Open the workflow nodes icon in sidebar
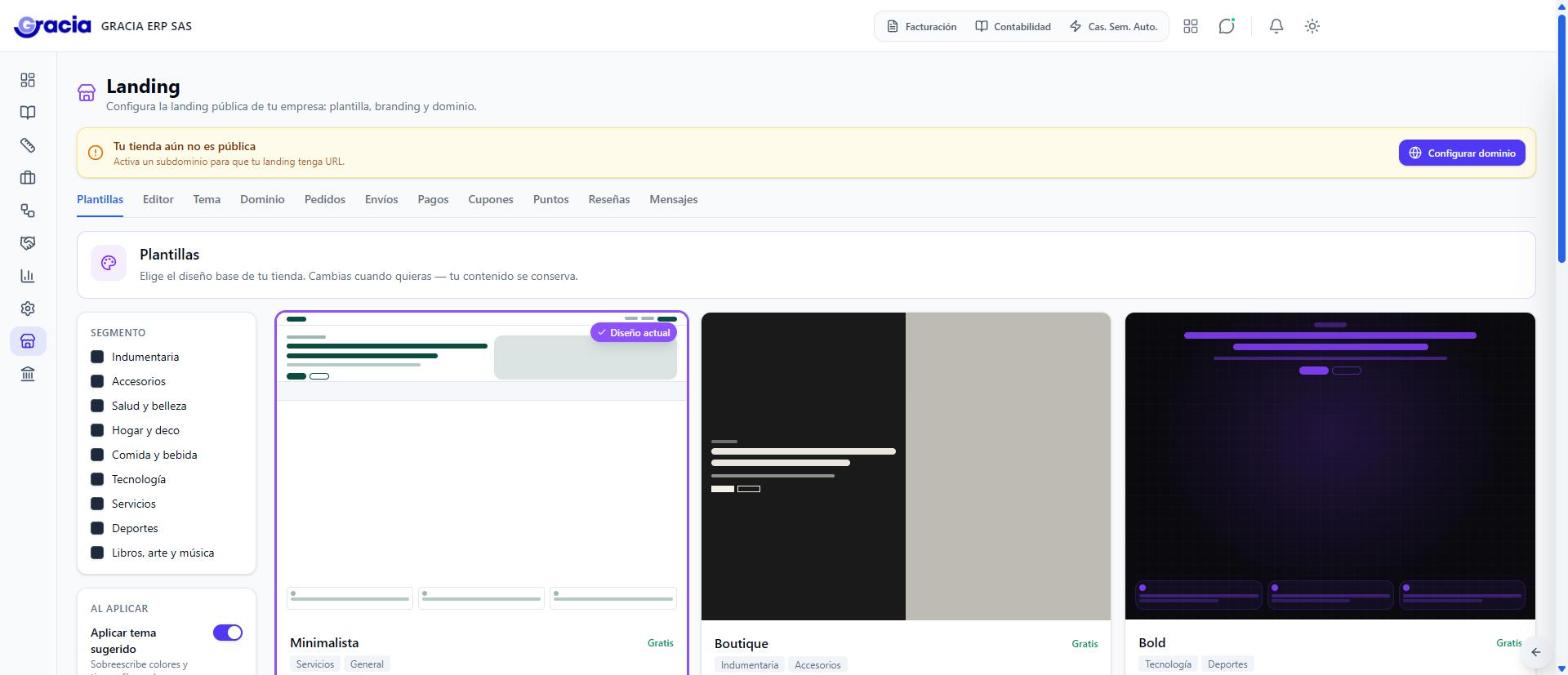 point(28,211)
